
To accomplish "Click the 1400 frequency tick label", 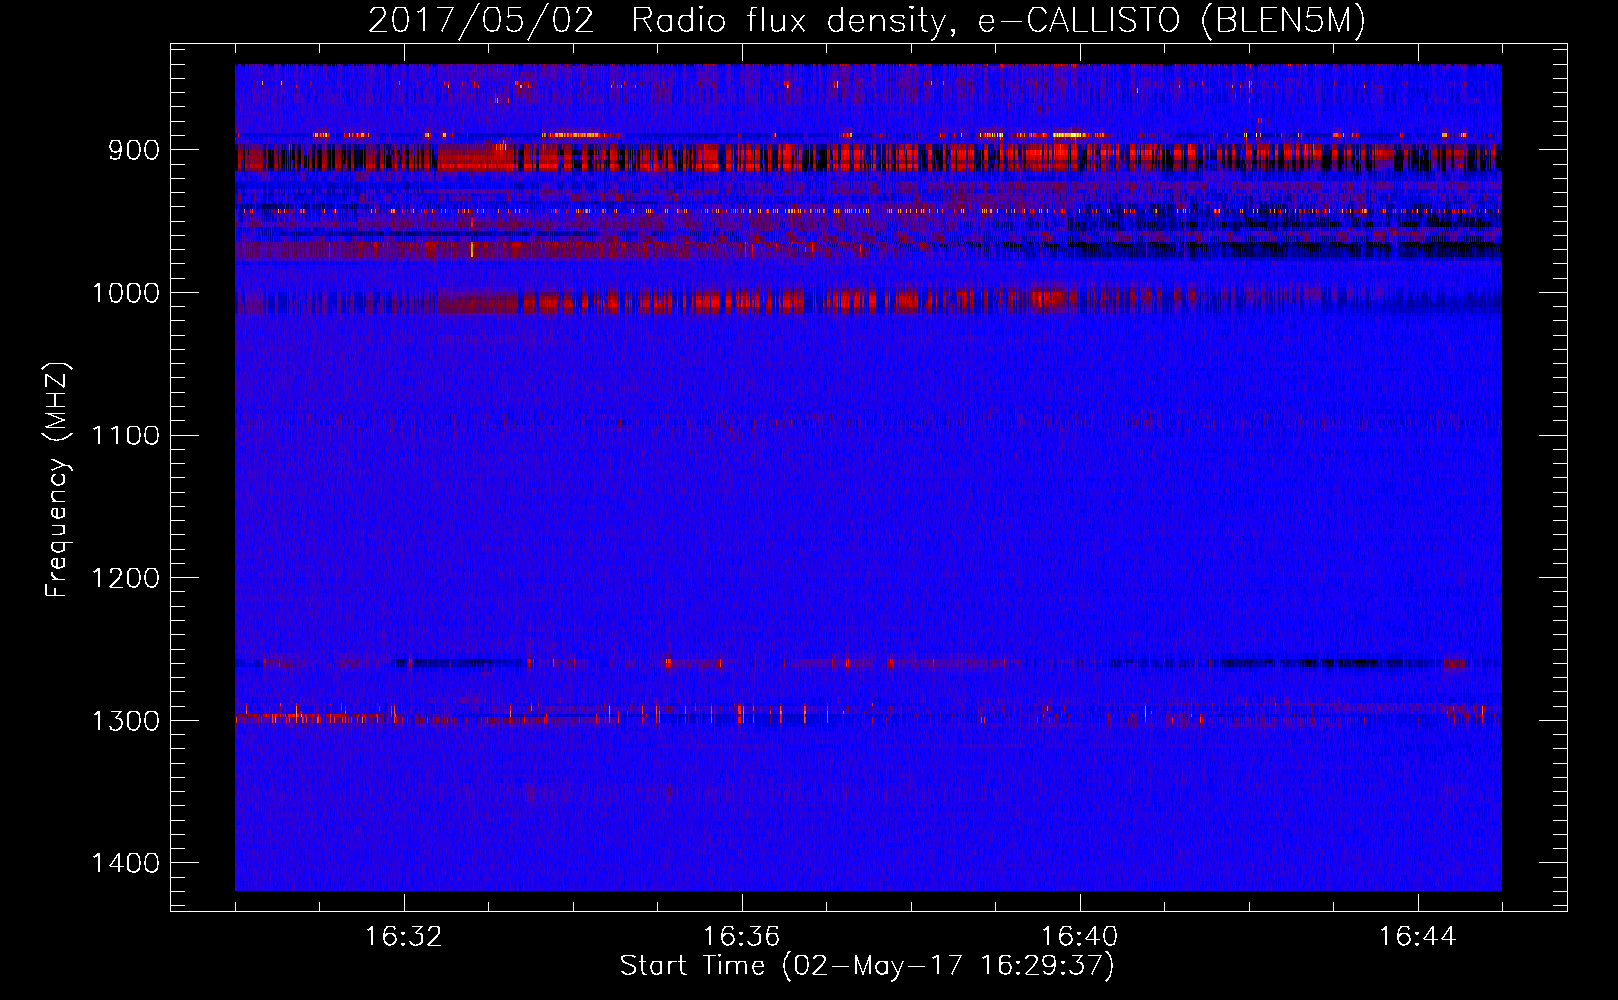I will [126, 863].
